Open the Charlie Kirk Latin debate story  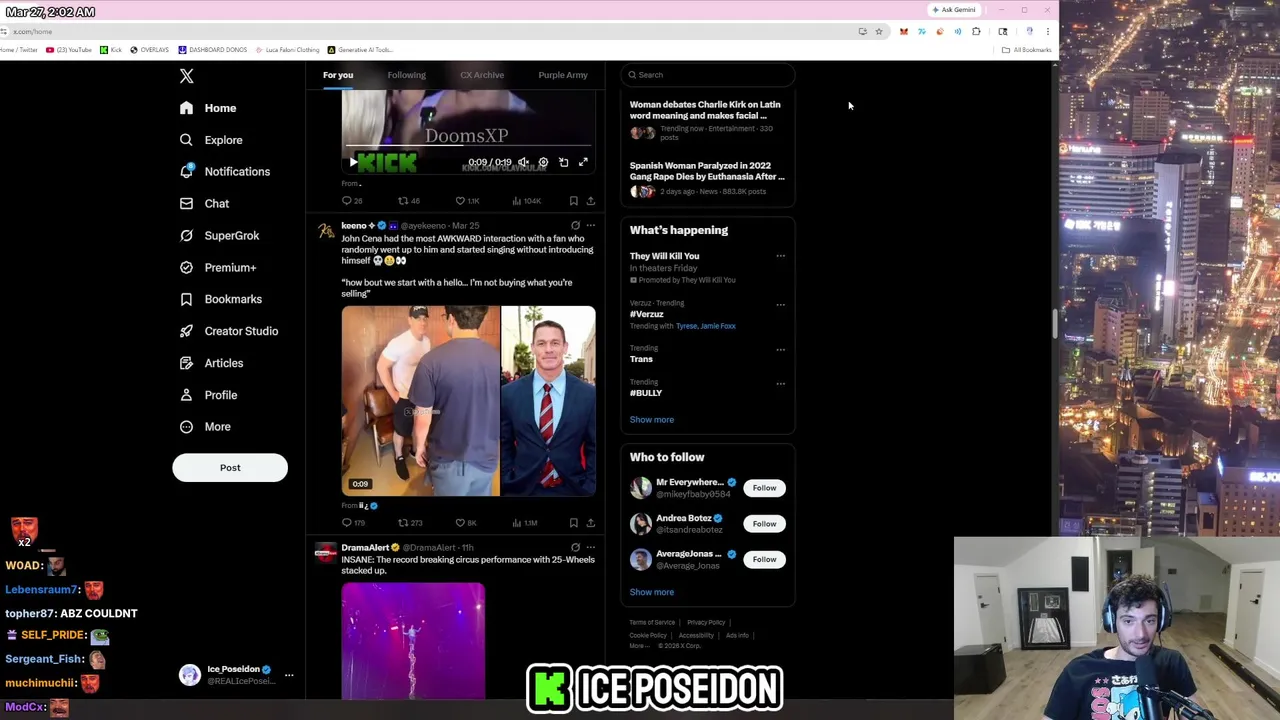click(708, 121)
